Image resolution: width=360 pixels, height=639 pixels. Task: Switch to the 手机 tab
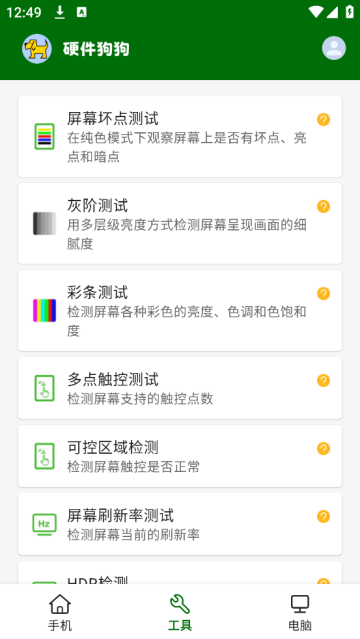coord(60,612)
